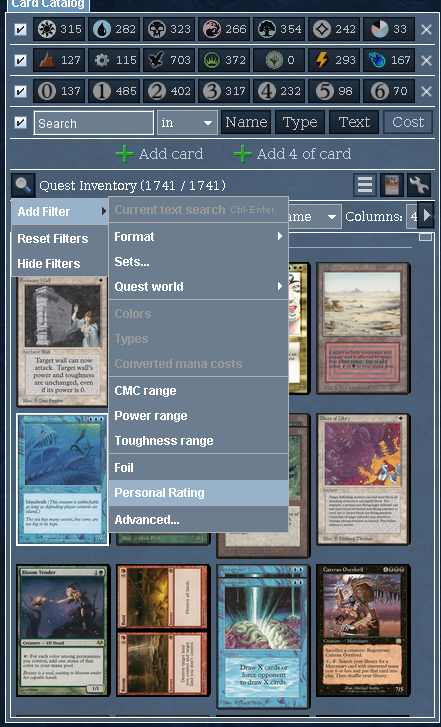The width and height of the screenshot is (441, 727).
Task: Open the wrench settings icon
Action: pyautogui.click(x=419, y=185)
